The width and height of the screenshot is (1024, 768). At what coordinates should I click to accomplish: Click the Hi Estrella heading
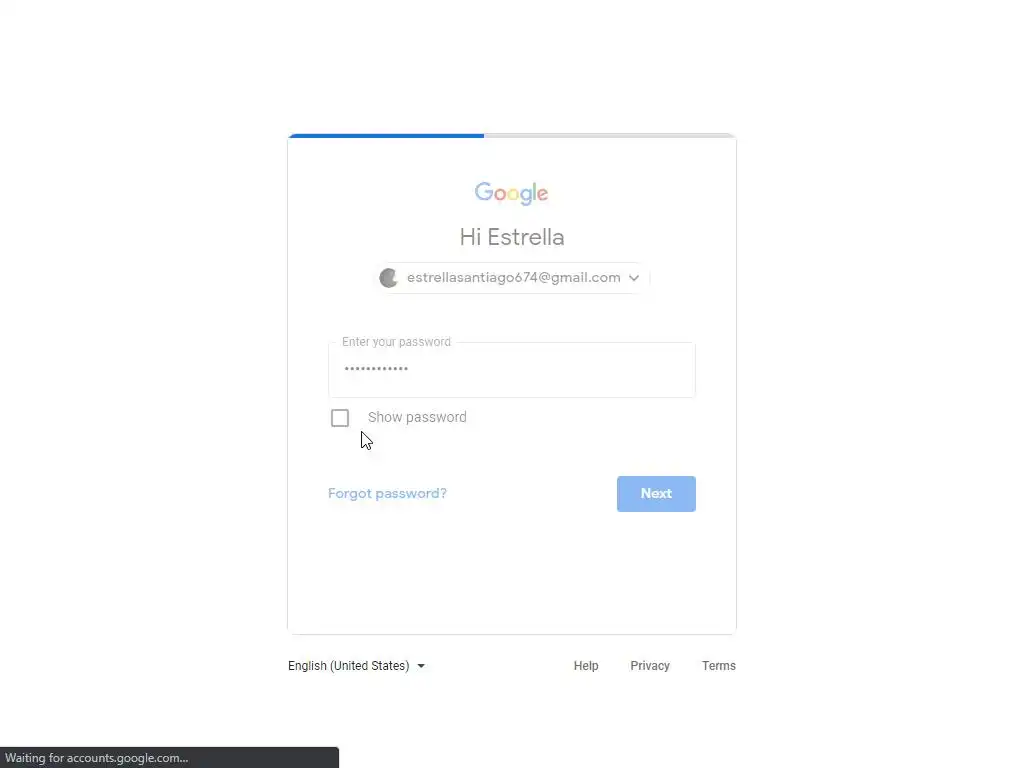coord(511,237)
